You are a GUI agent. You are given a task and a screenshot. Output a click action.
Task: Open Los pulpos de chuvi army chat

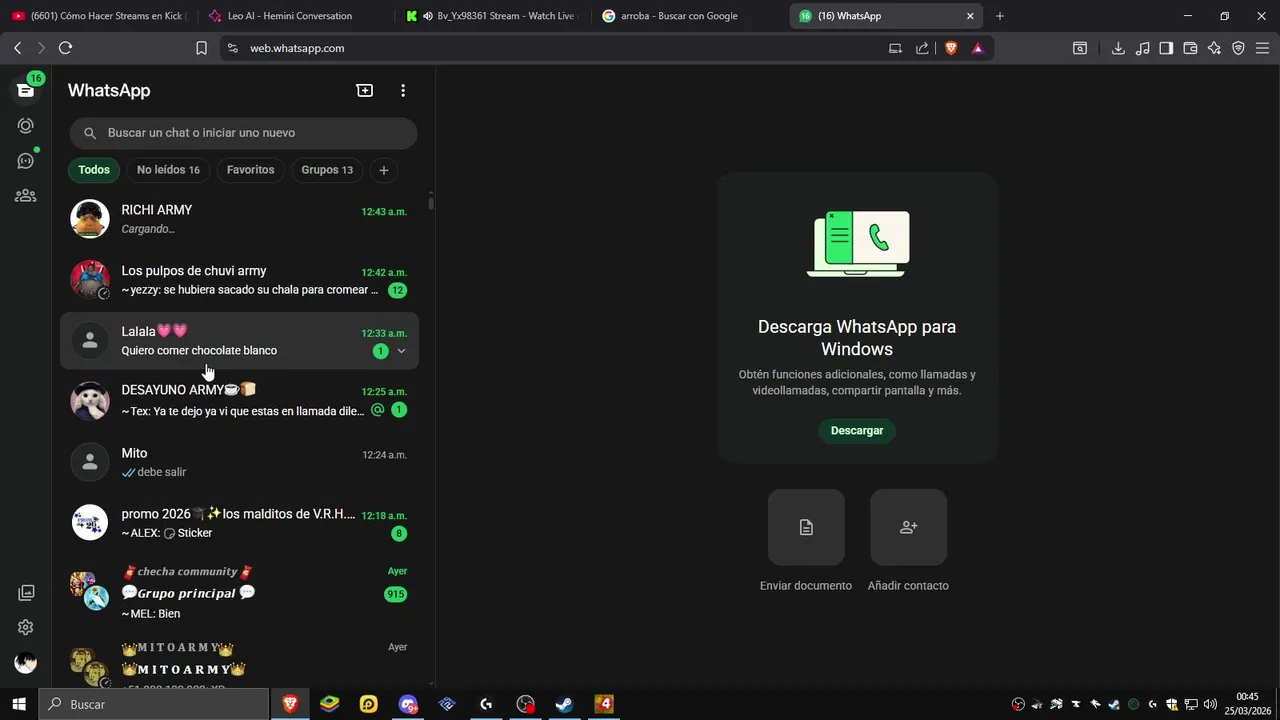click(240, 280)
